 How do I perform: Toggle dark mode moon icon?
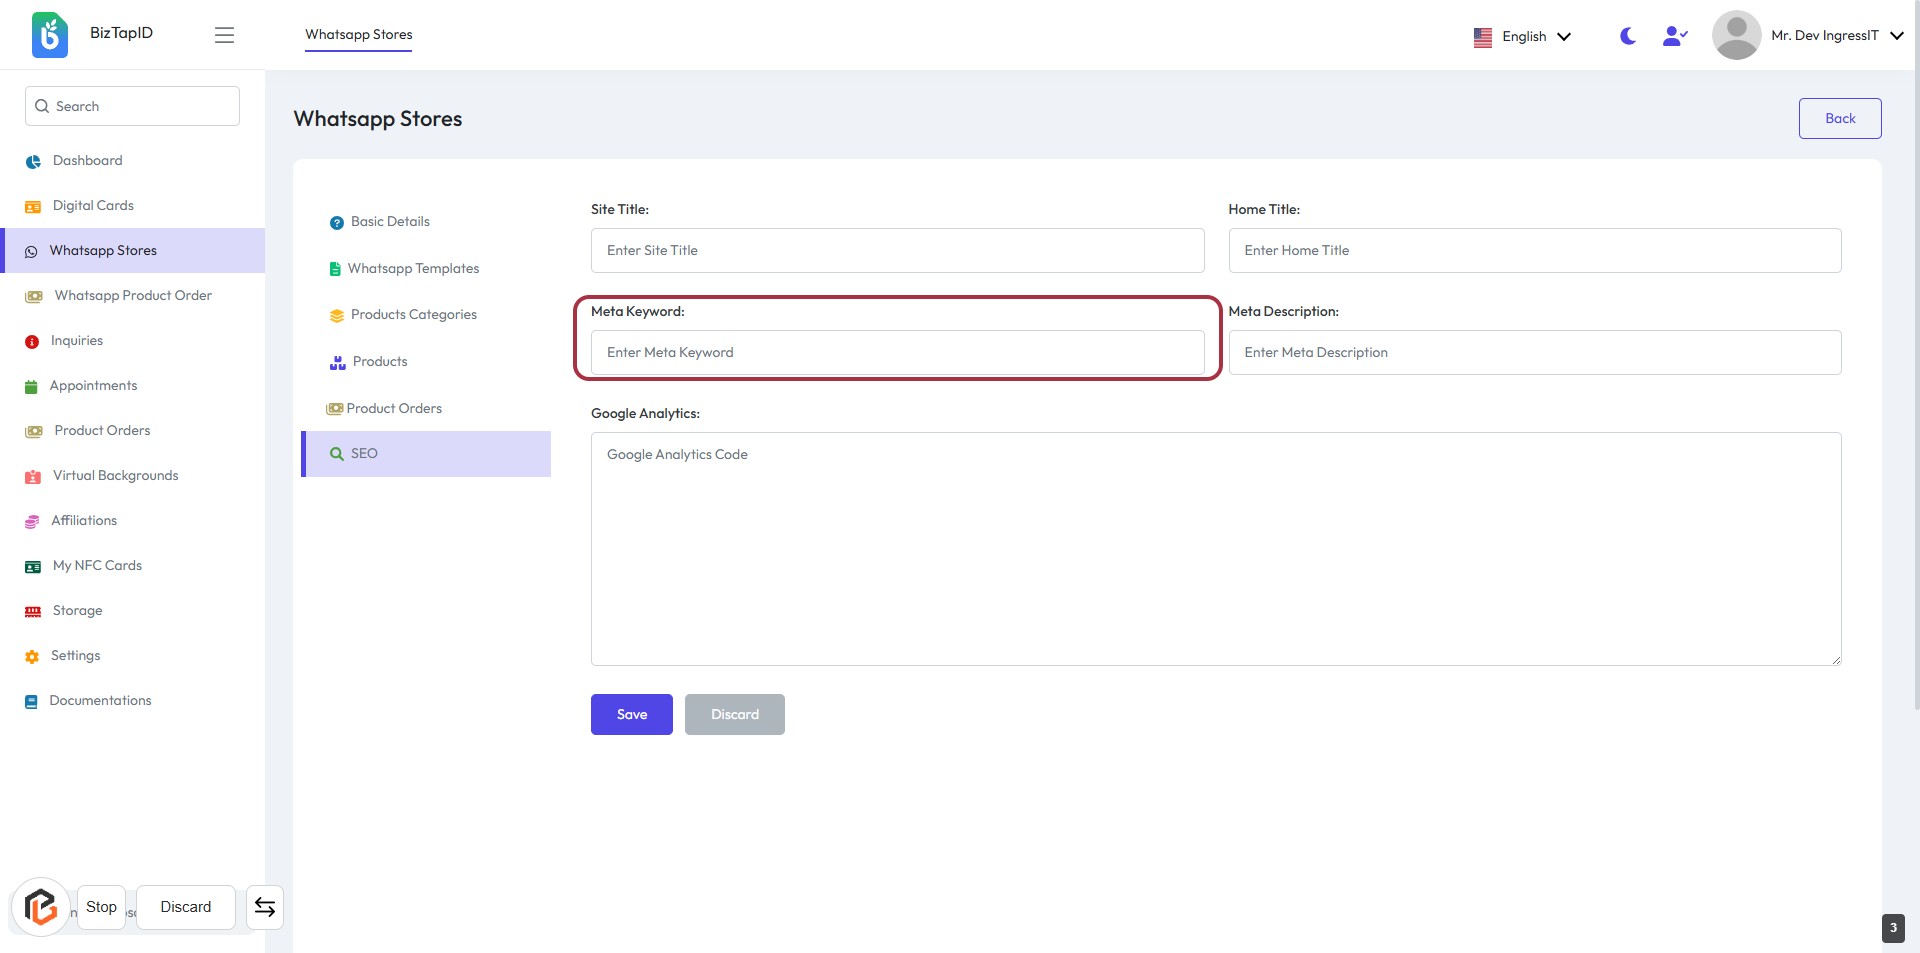(x=1627, y=36)
